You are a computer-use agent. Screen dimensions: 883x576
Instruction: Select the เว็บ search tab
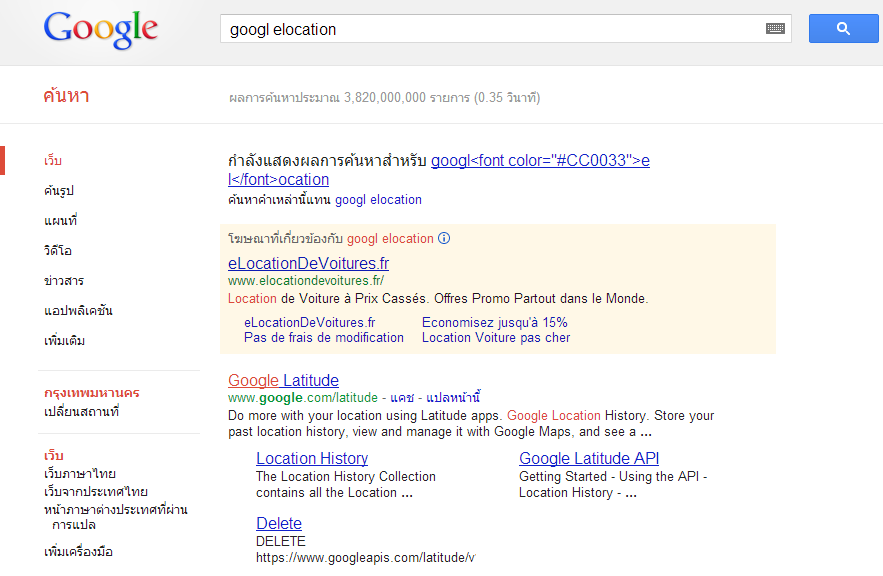point(53,161)
